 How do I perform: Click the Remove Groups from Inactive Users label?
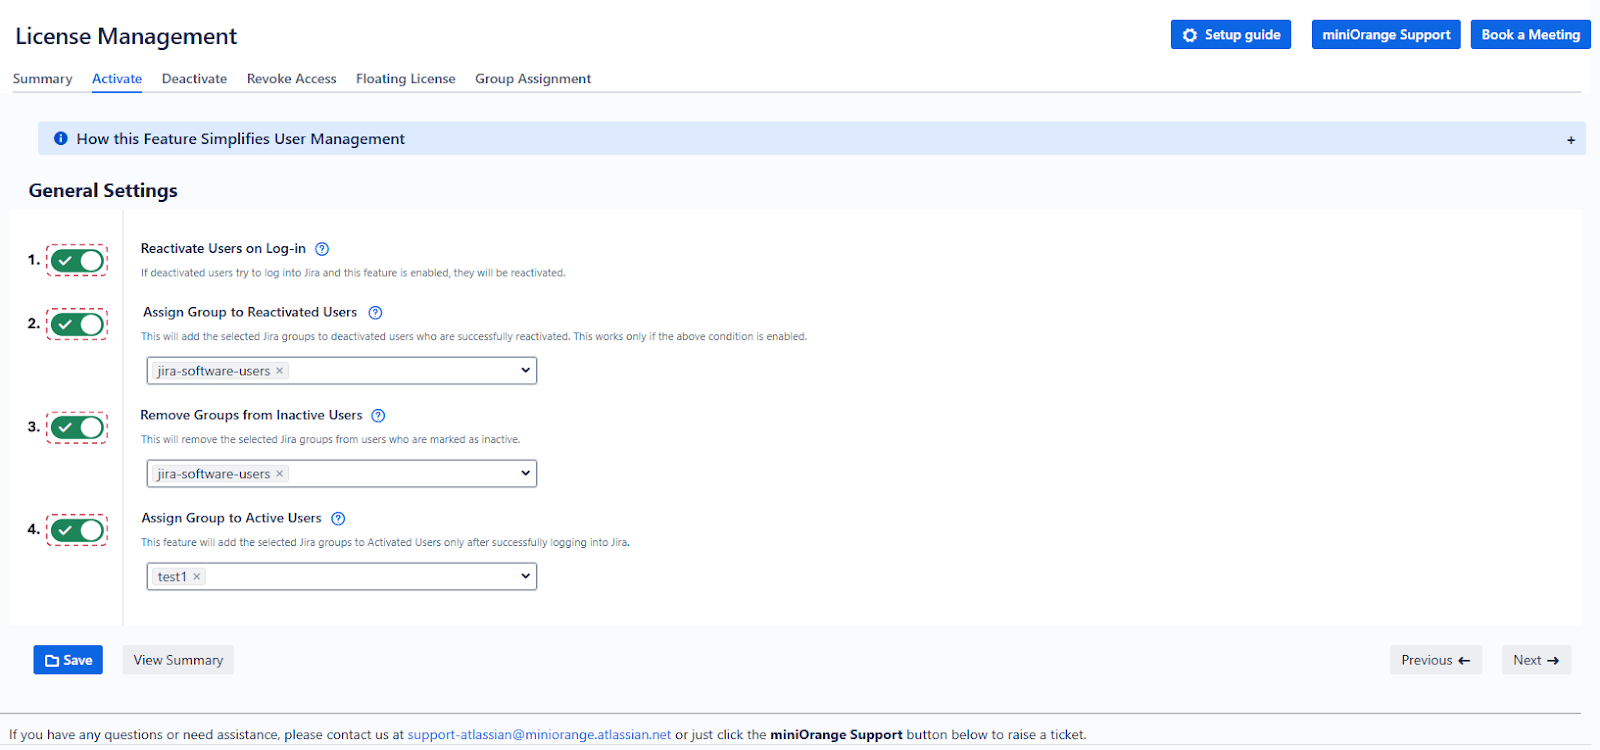[x=251, y=416]
